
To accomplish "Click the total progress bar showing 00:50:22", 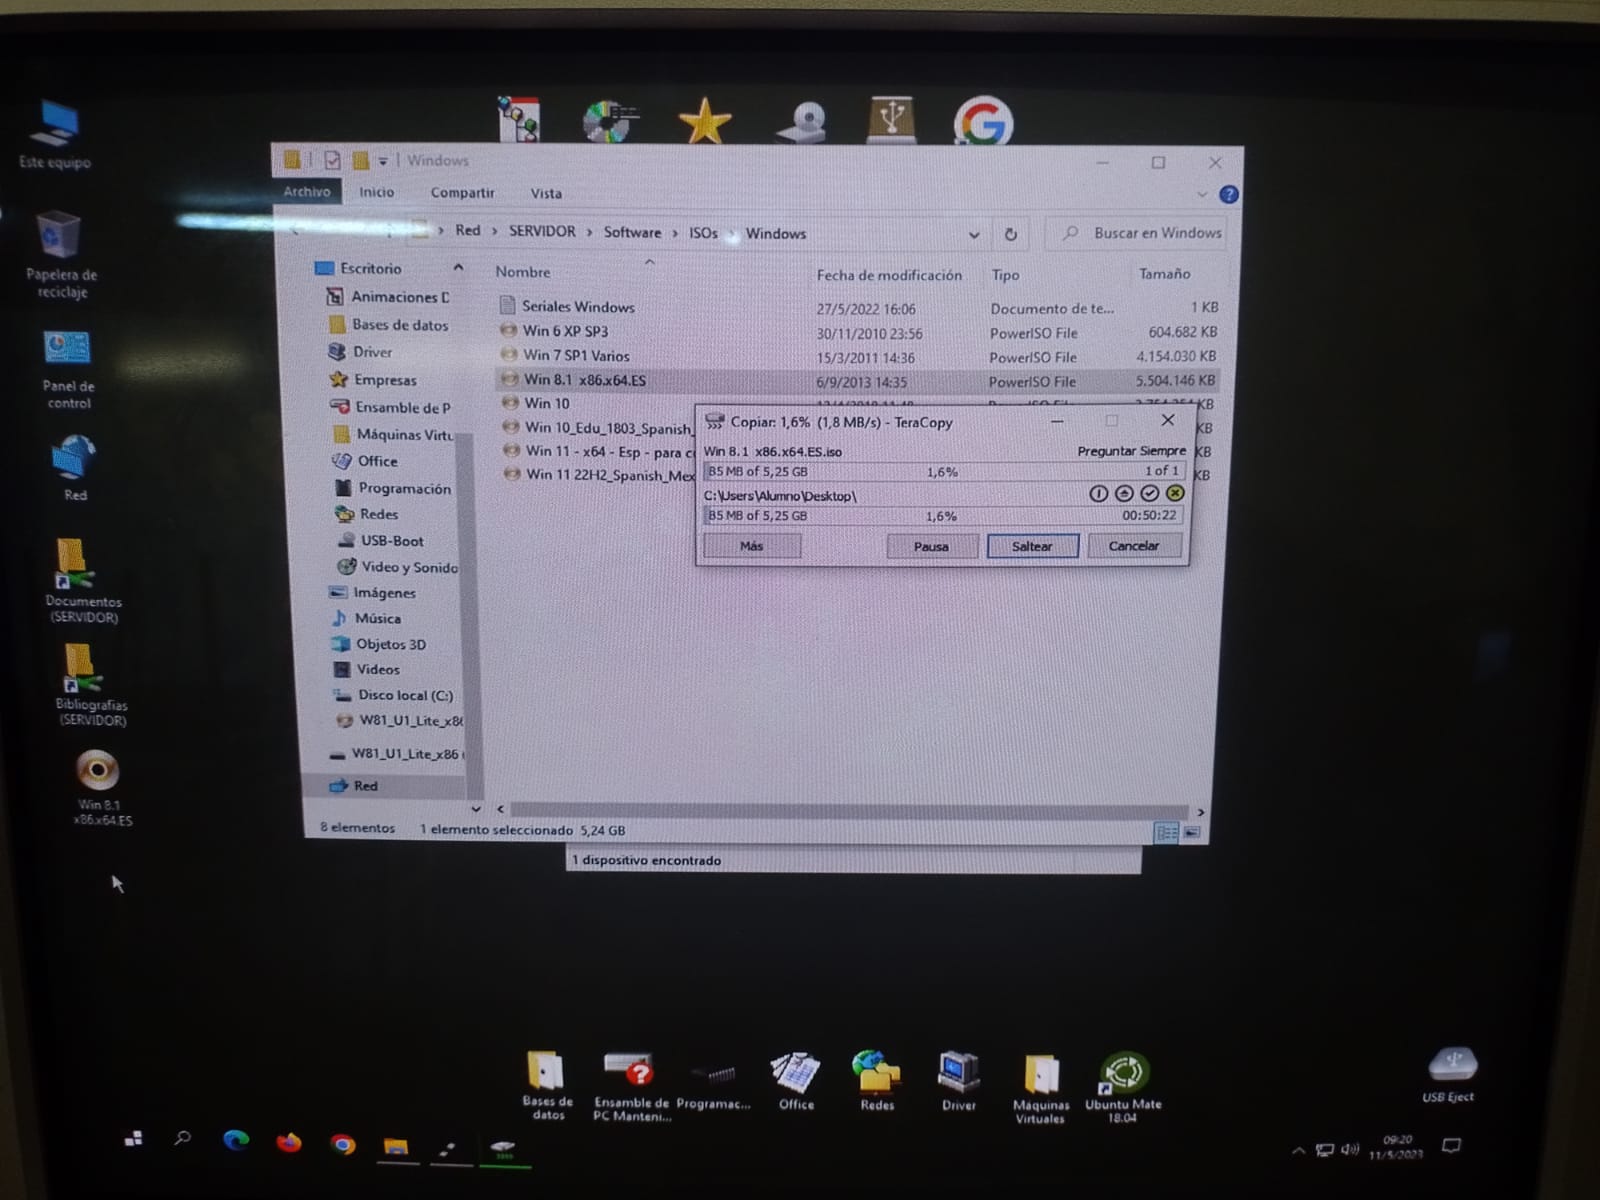I will coord(944,516).
